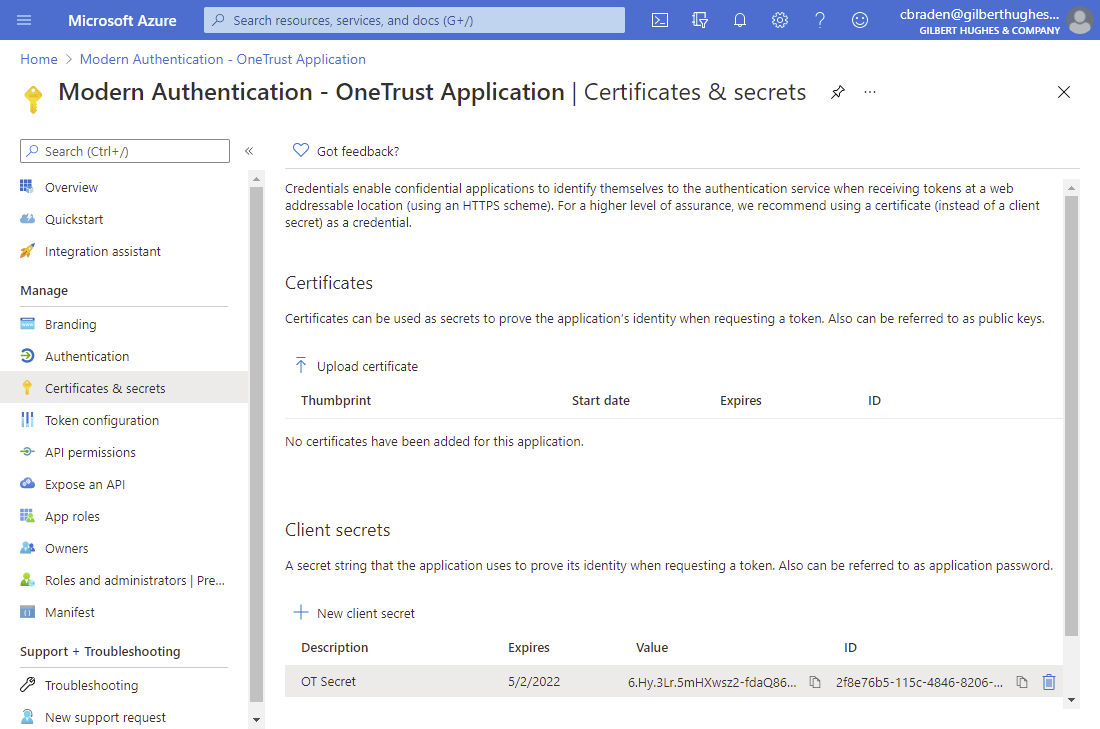Click Got feedback? button

[346, 151]
